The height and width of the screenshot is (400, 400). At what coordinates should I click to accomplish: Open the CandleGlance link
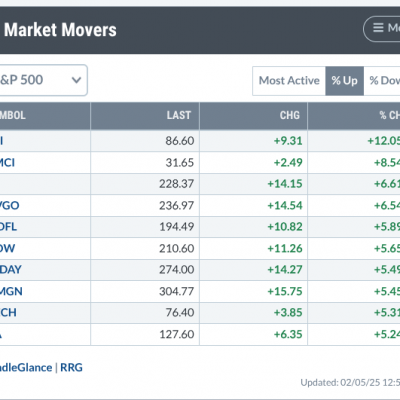(x=26, y=367)
